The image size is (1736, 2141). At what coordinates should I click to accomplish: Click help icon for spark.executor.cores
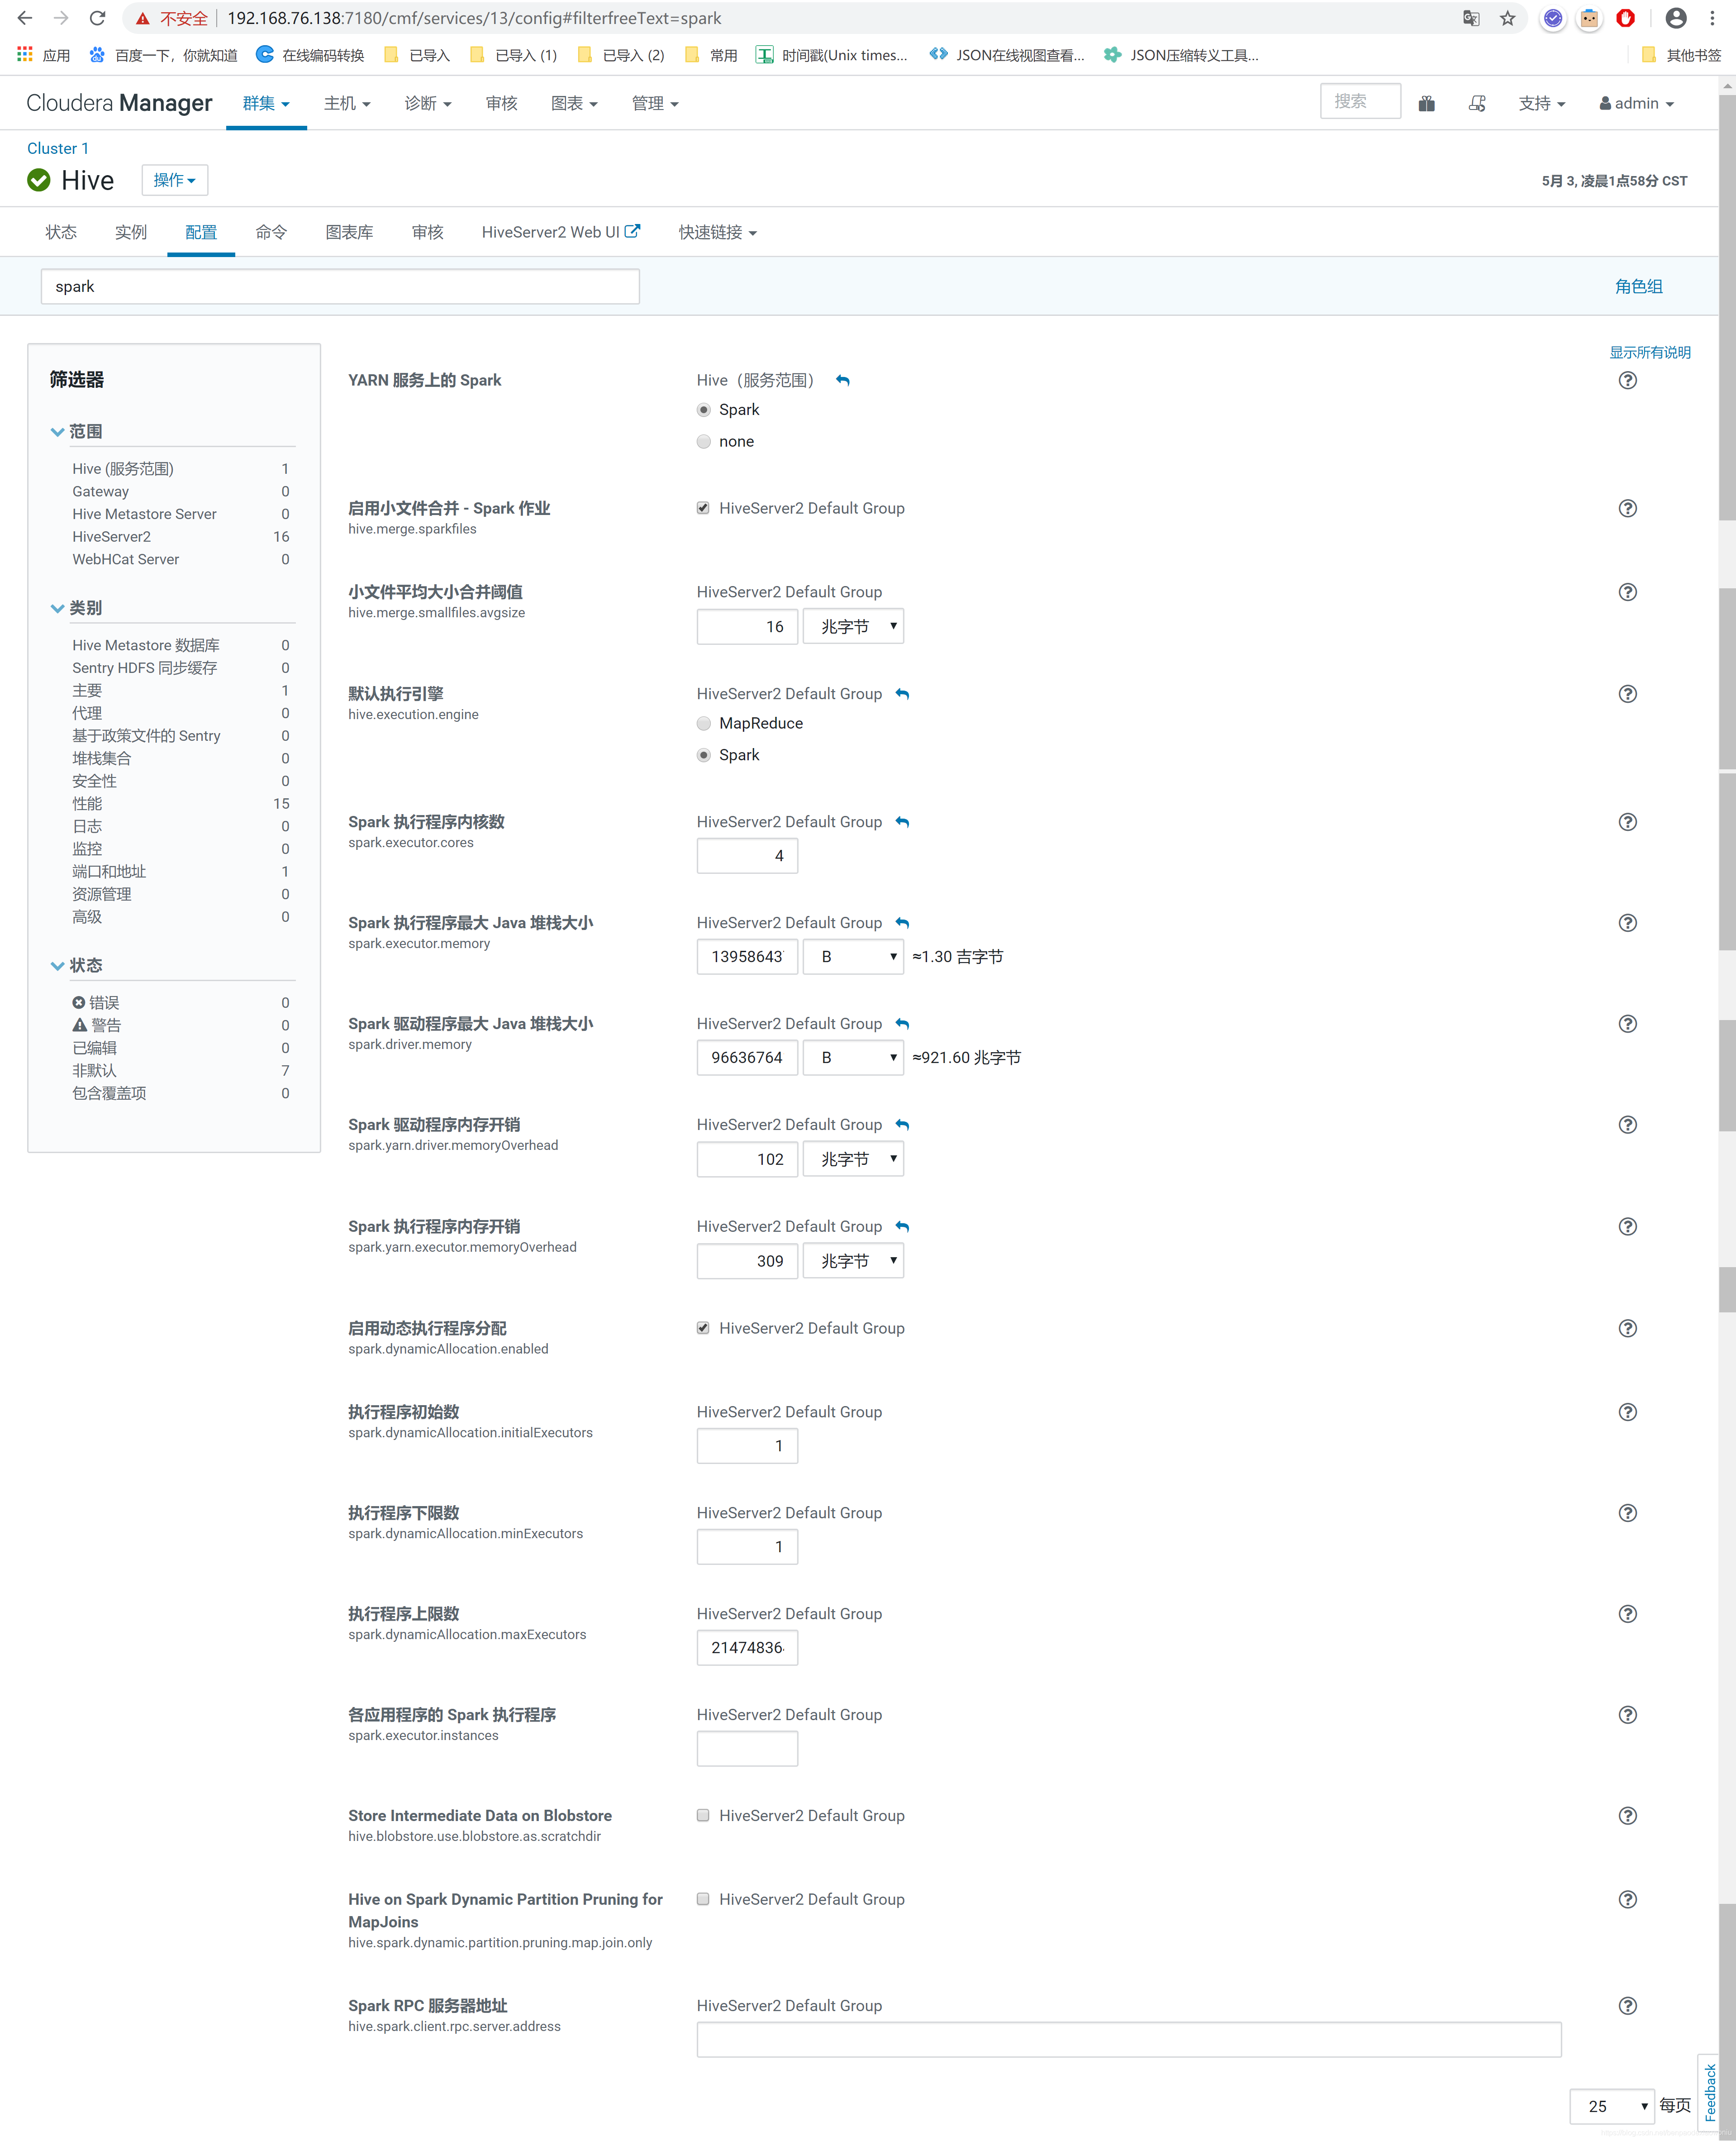pyautogui.click(x=1627, y=822)
